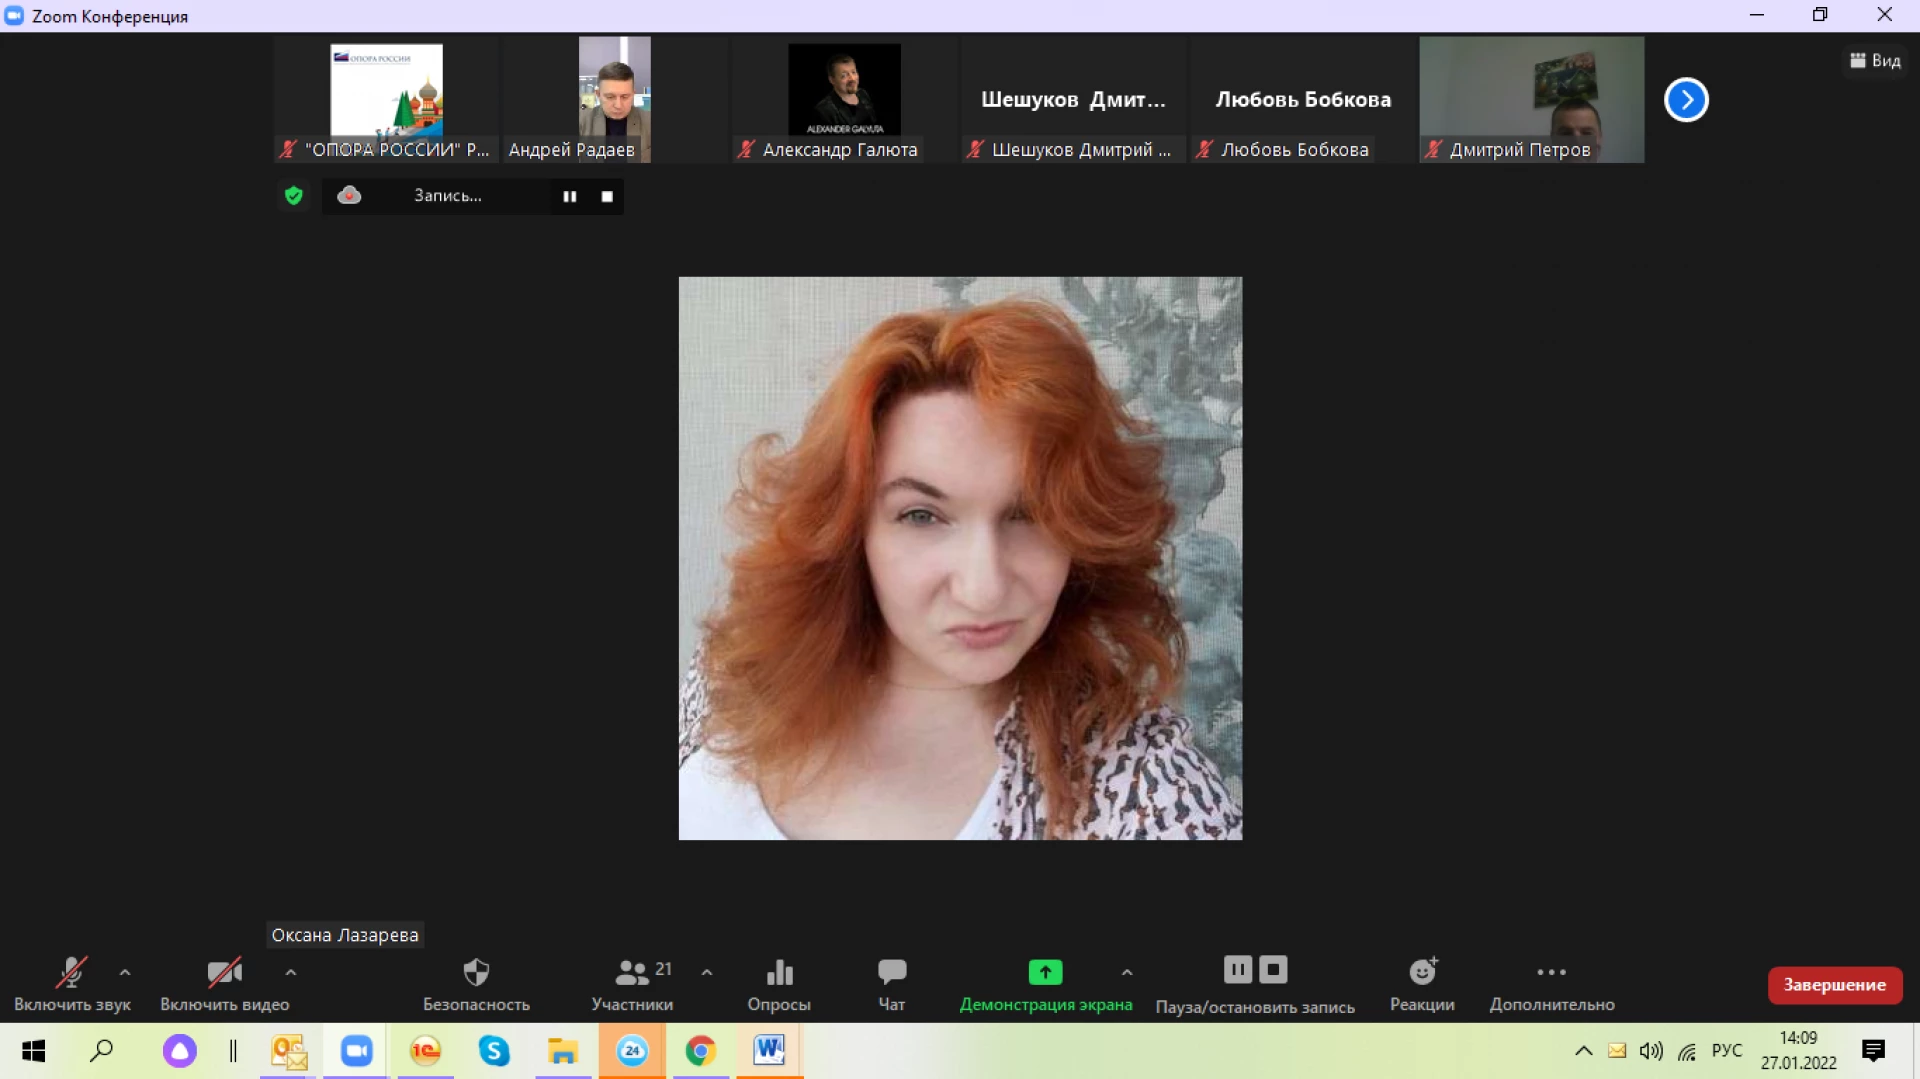1920x1079 pixels.
Task: Open File Explorer in taskbar
Action: (563, 1051)
